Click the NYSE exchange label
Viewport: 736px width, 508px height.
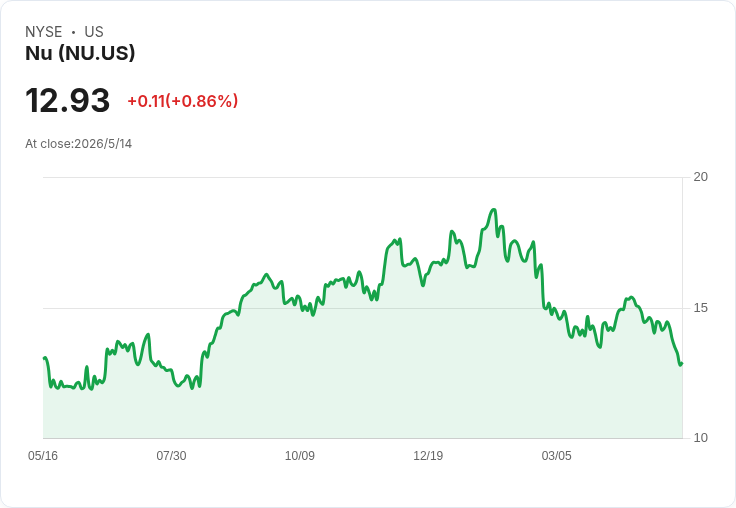(44, 32)
